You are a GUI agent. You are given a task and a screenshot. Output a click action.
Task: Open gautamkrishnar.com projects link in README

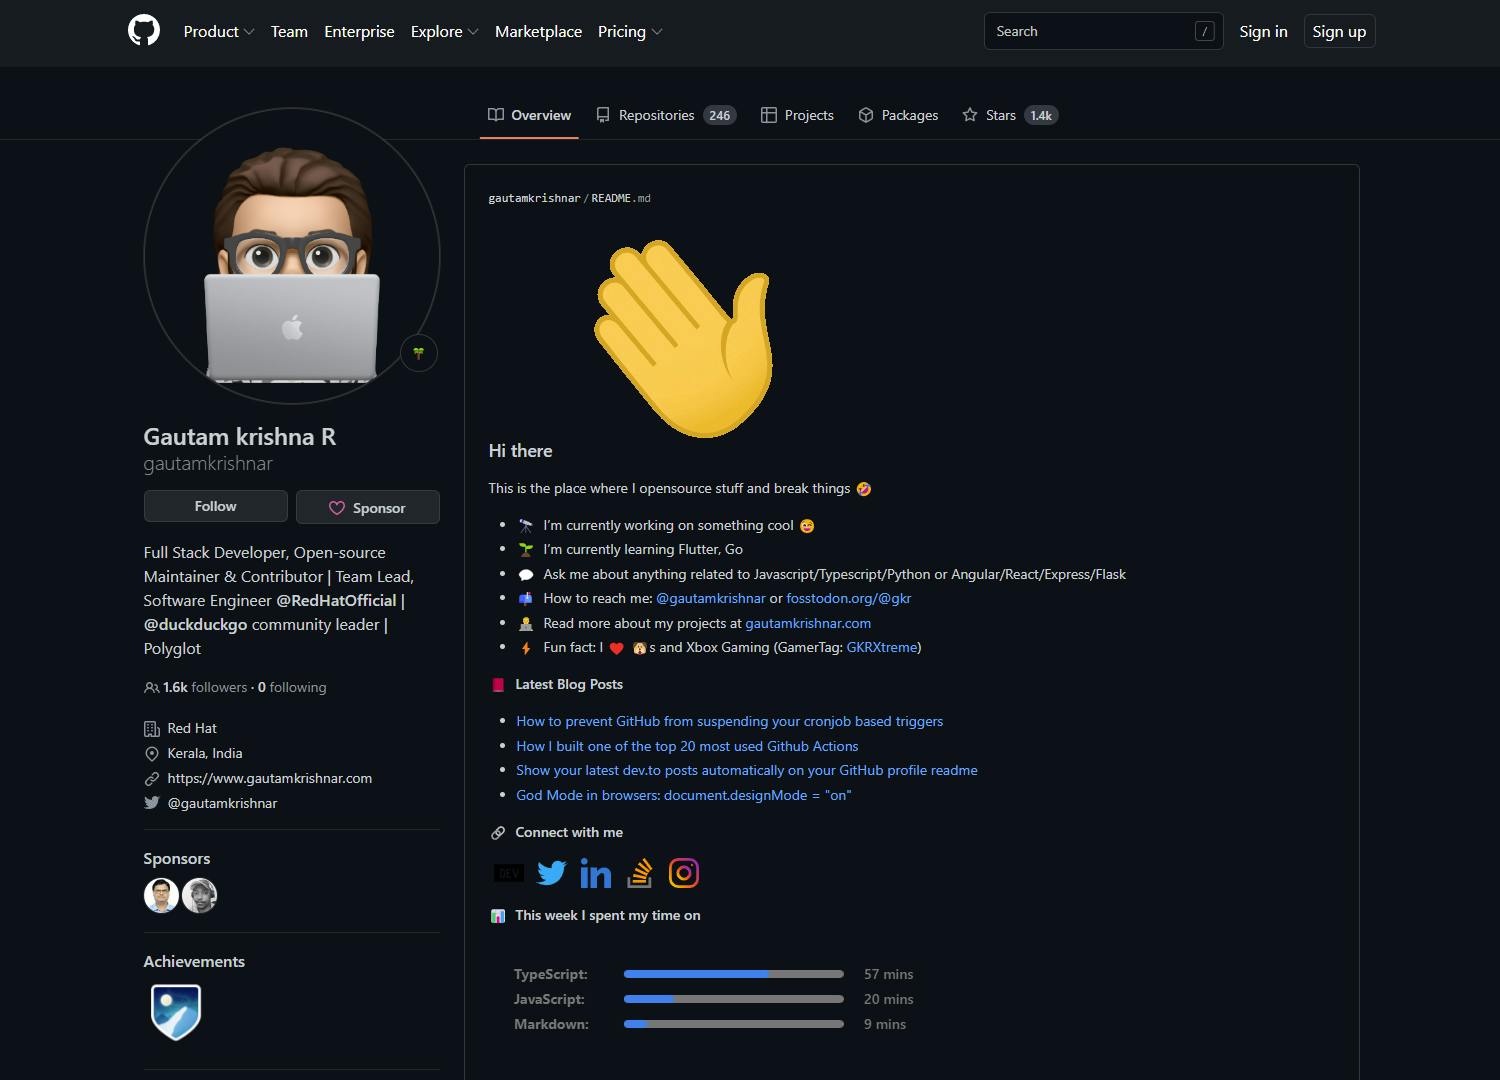808,623
